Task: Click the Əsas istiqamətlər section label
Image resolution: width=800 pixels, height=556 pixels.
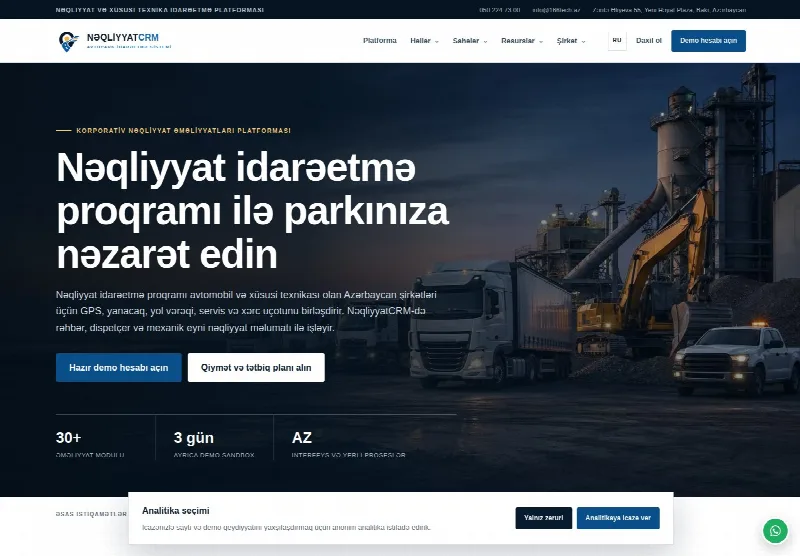Action: pos(91,514)
